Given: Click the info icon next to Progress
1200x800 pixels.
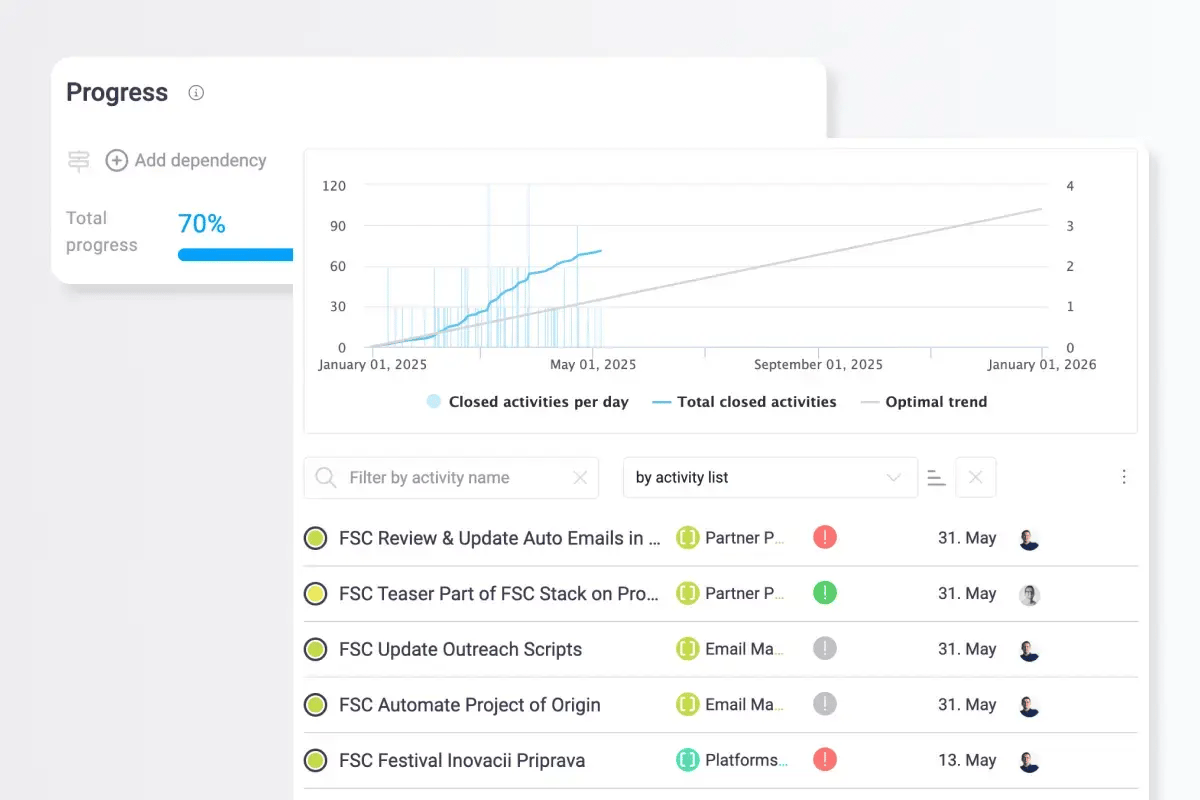Looking at the screenshot, I should point(196,93).
